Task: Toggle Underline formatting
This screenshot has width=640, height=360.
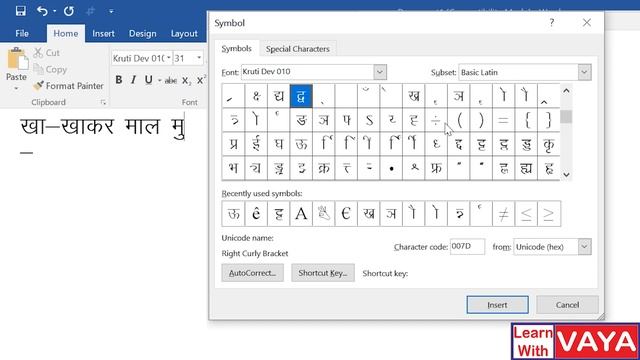Action: click(x=149, y=80)
